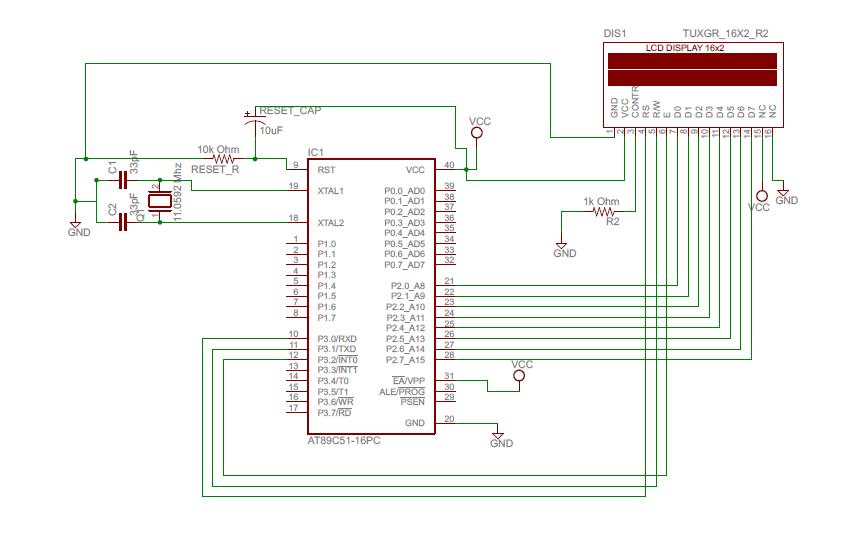The height and width of the screenshot is (549, 851).
Task: Select the P0.7_AD7 pin label
Action: (x=404, y=265)
